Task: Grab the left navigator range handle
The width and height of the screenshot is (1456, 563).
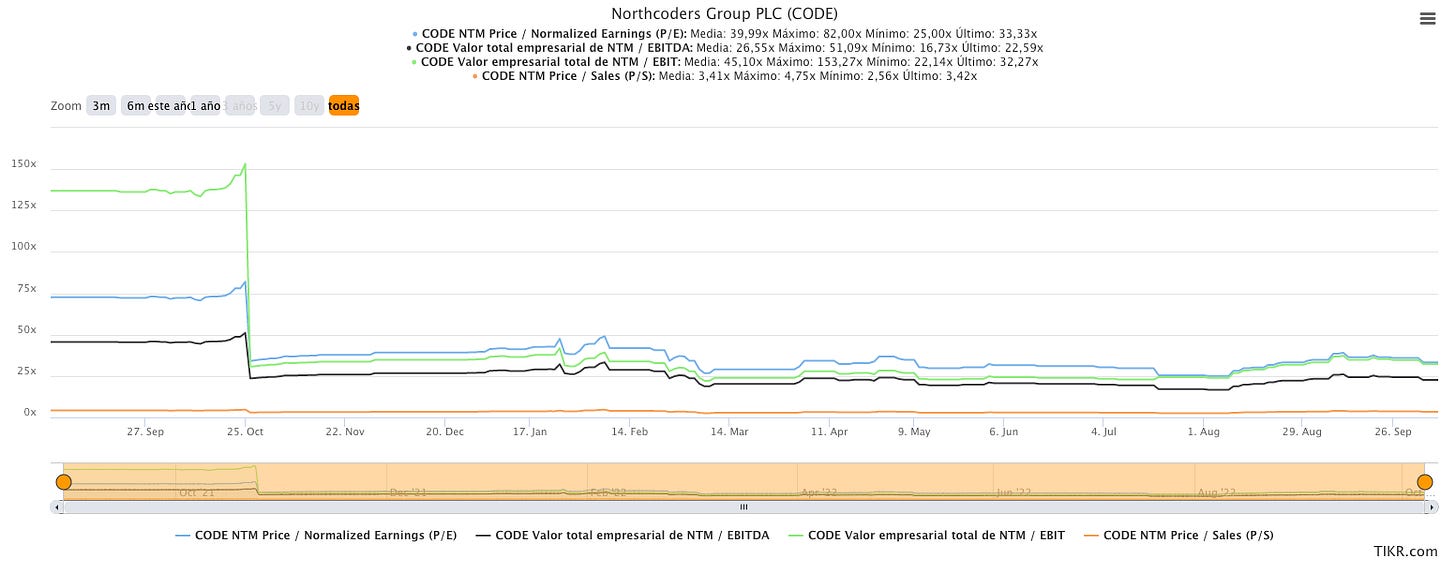Action: coord(63,482)
